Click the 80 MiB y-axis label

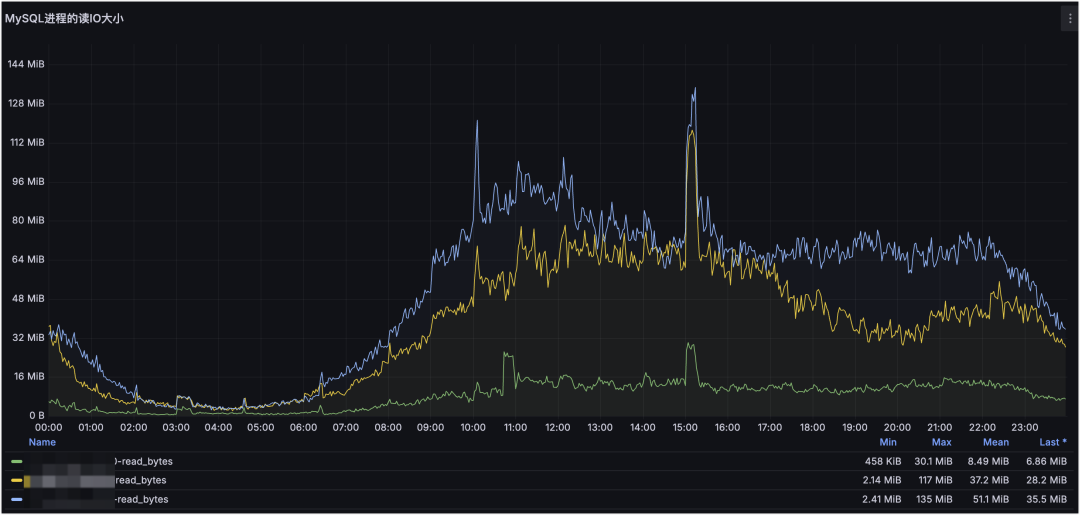pos(28,220)
